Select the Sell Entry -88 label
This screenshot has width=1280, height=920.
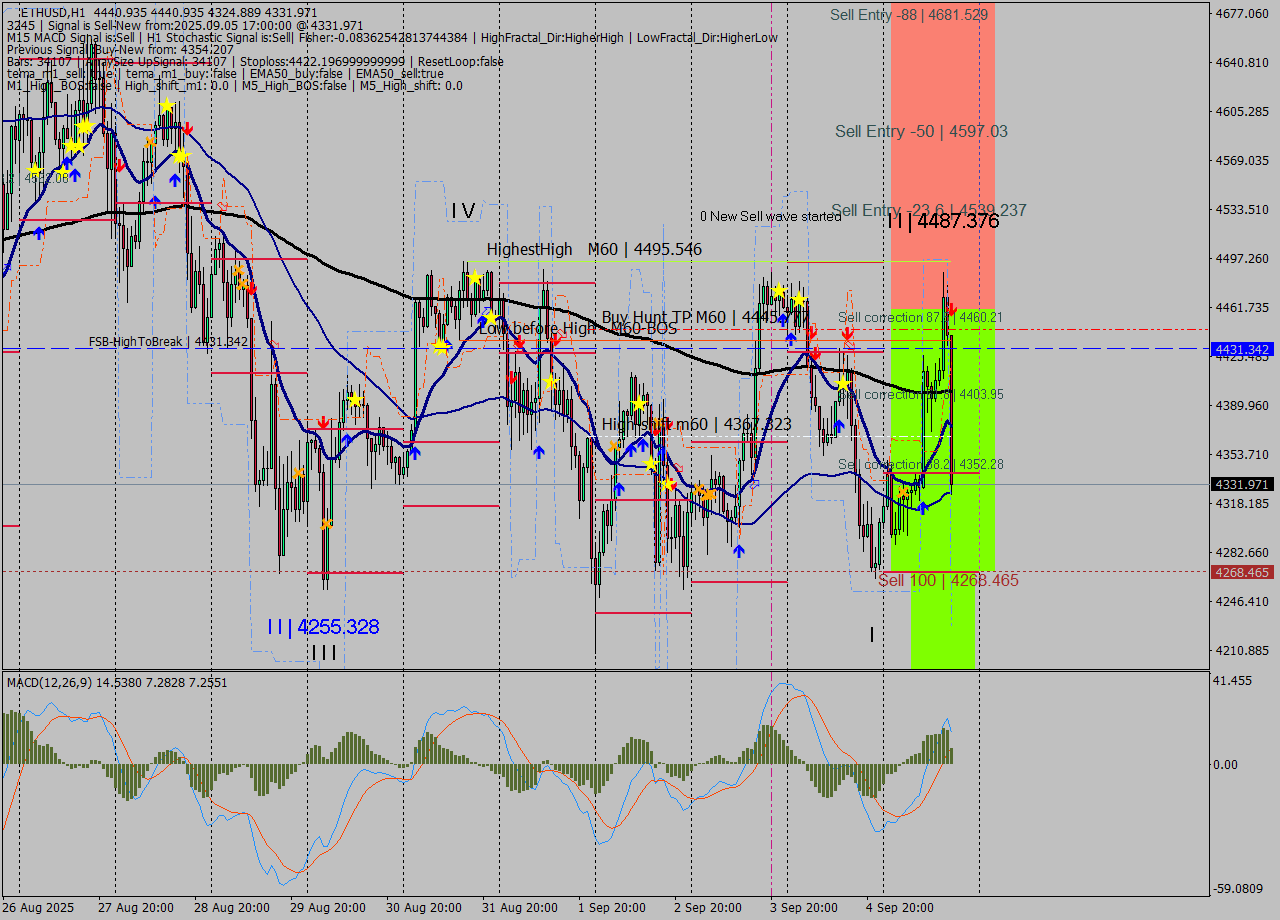click(x=908, y=15)
